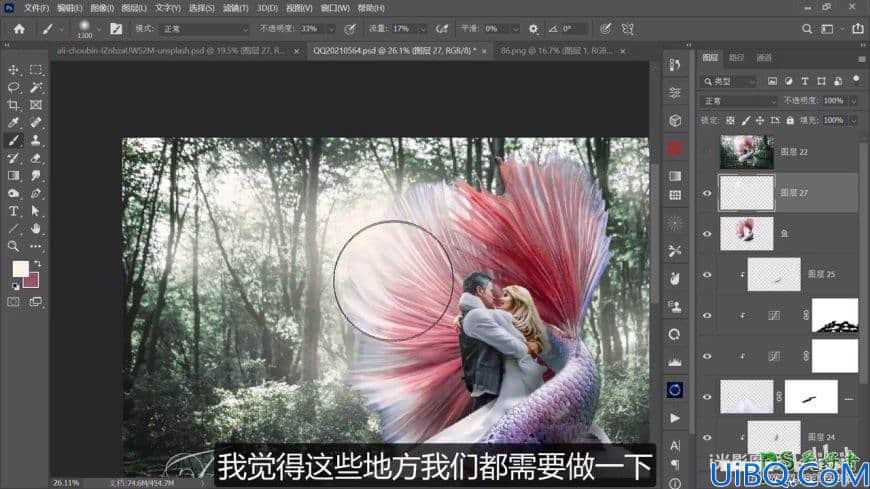Select the Clone Stamp tool
Image resolution: width=870 pixels, height=489 pixels.
click(x=36, y=140)
